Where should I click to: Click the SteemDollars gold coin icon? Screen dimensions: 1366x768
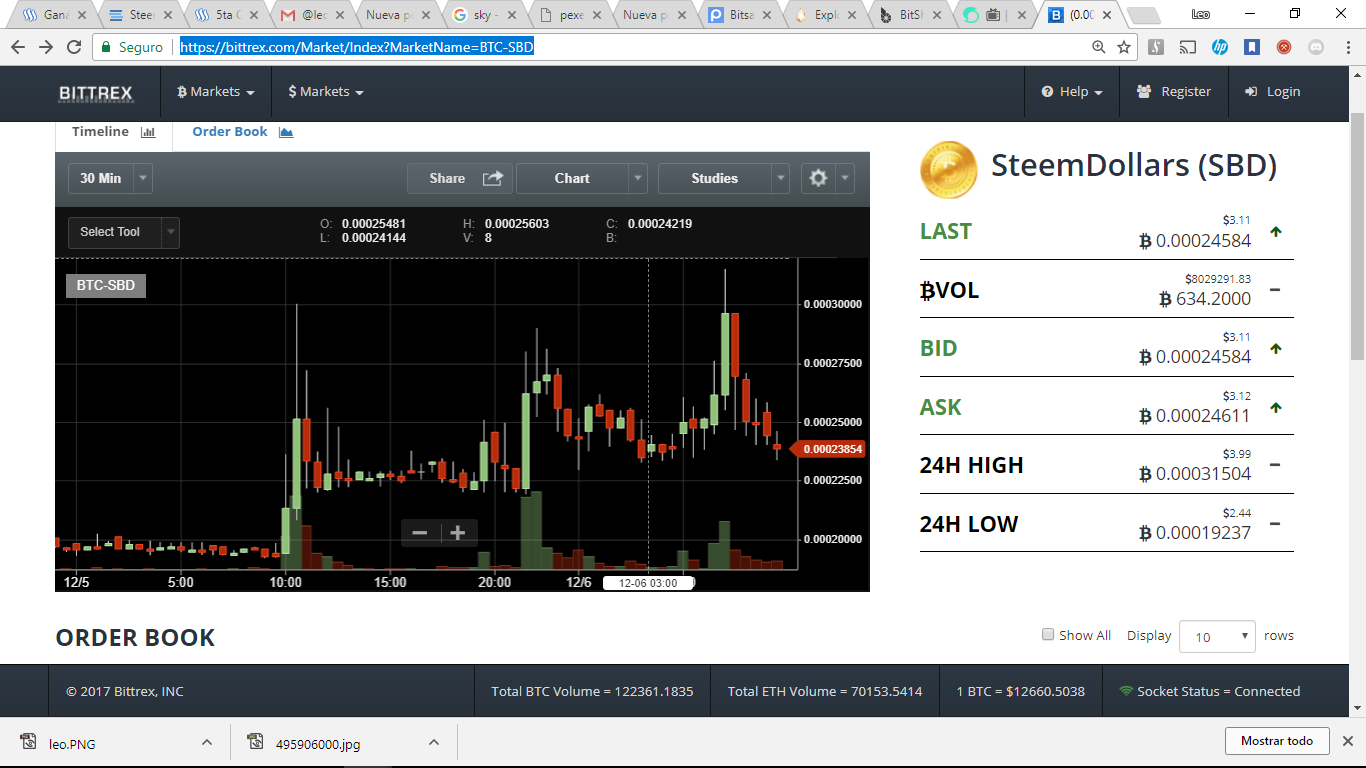pos(948,170)
